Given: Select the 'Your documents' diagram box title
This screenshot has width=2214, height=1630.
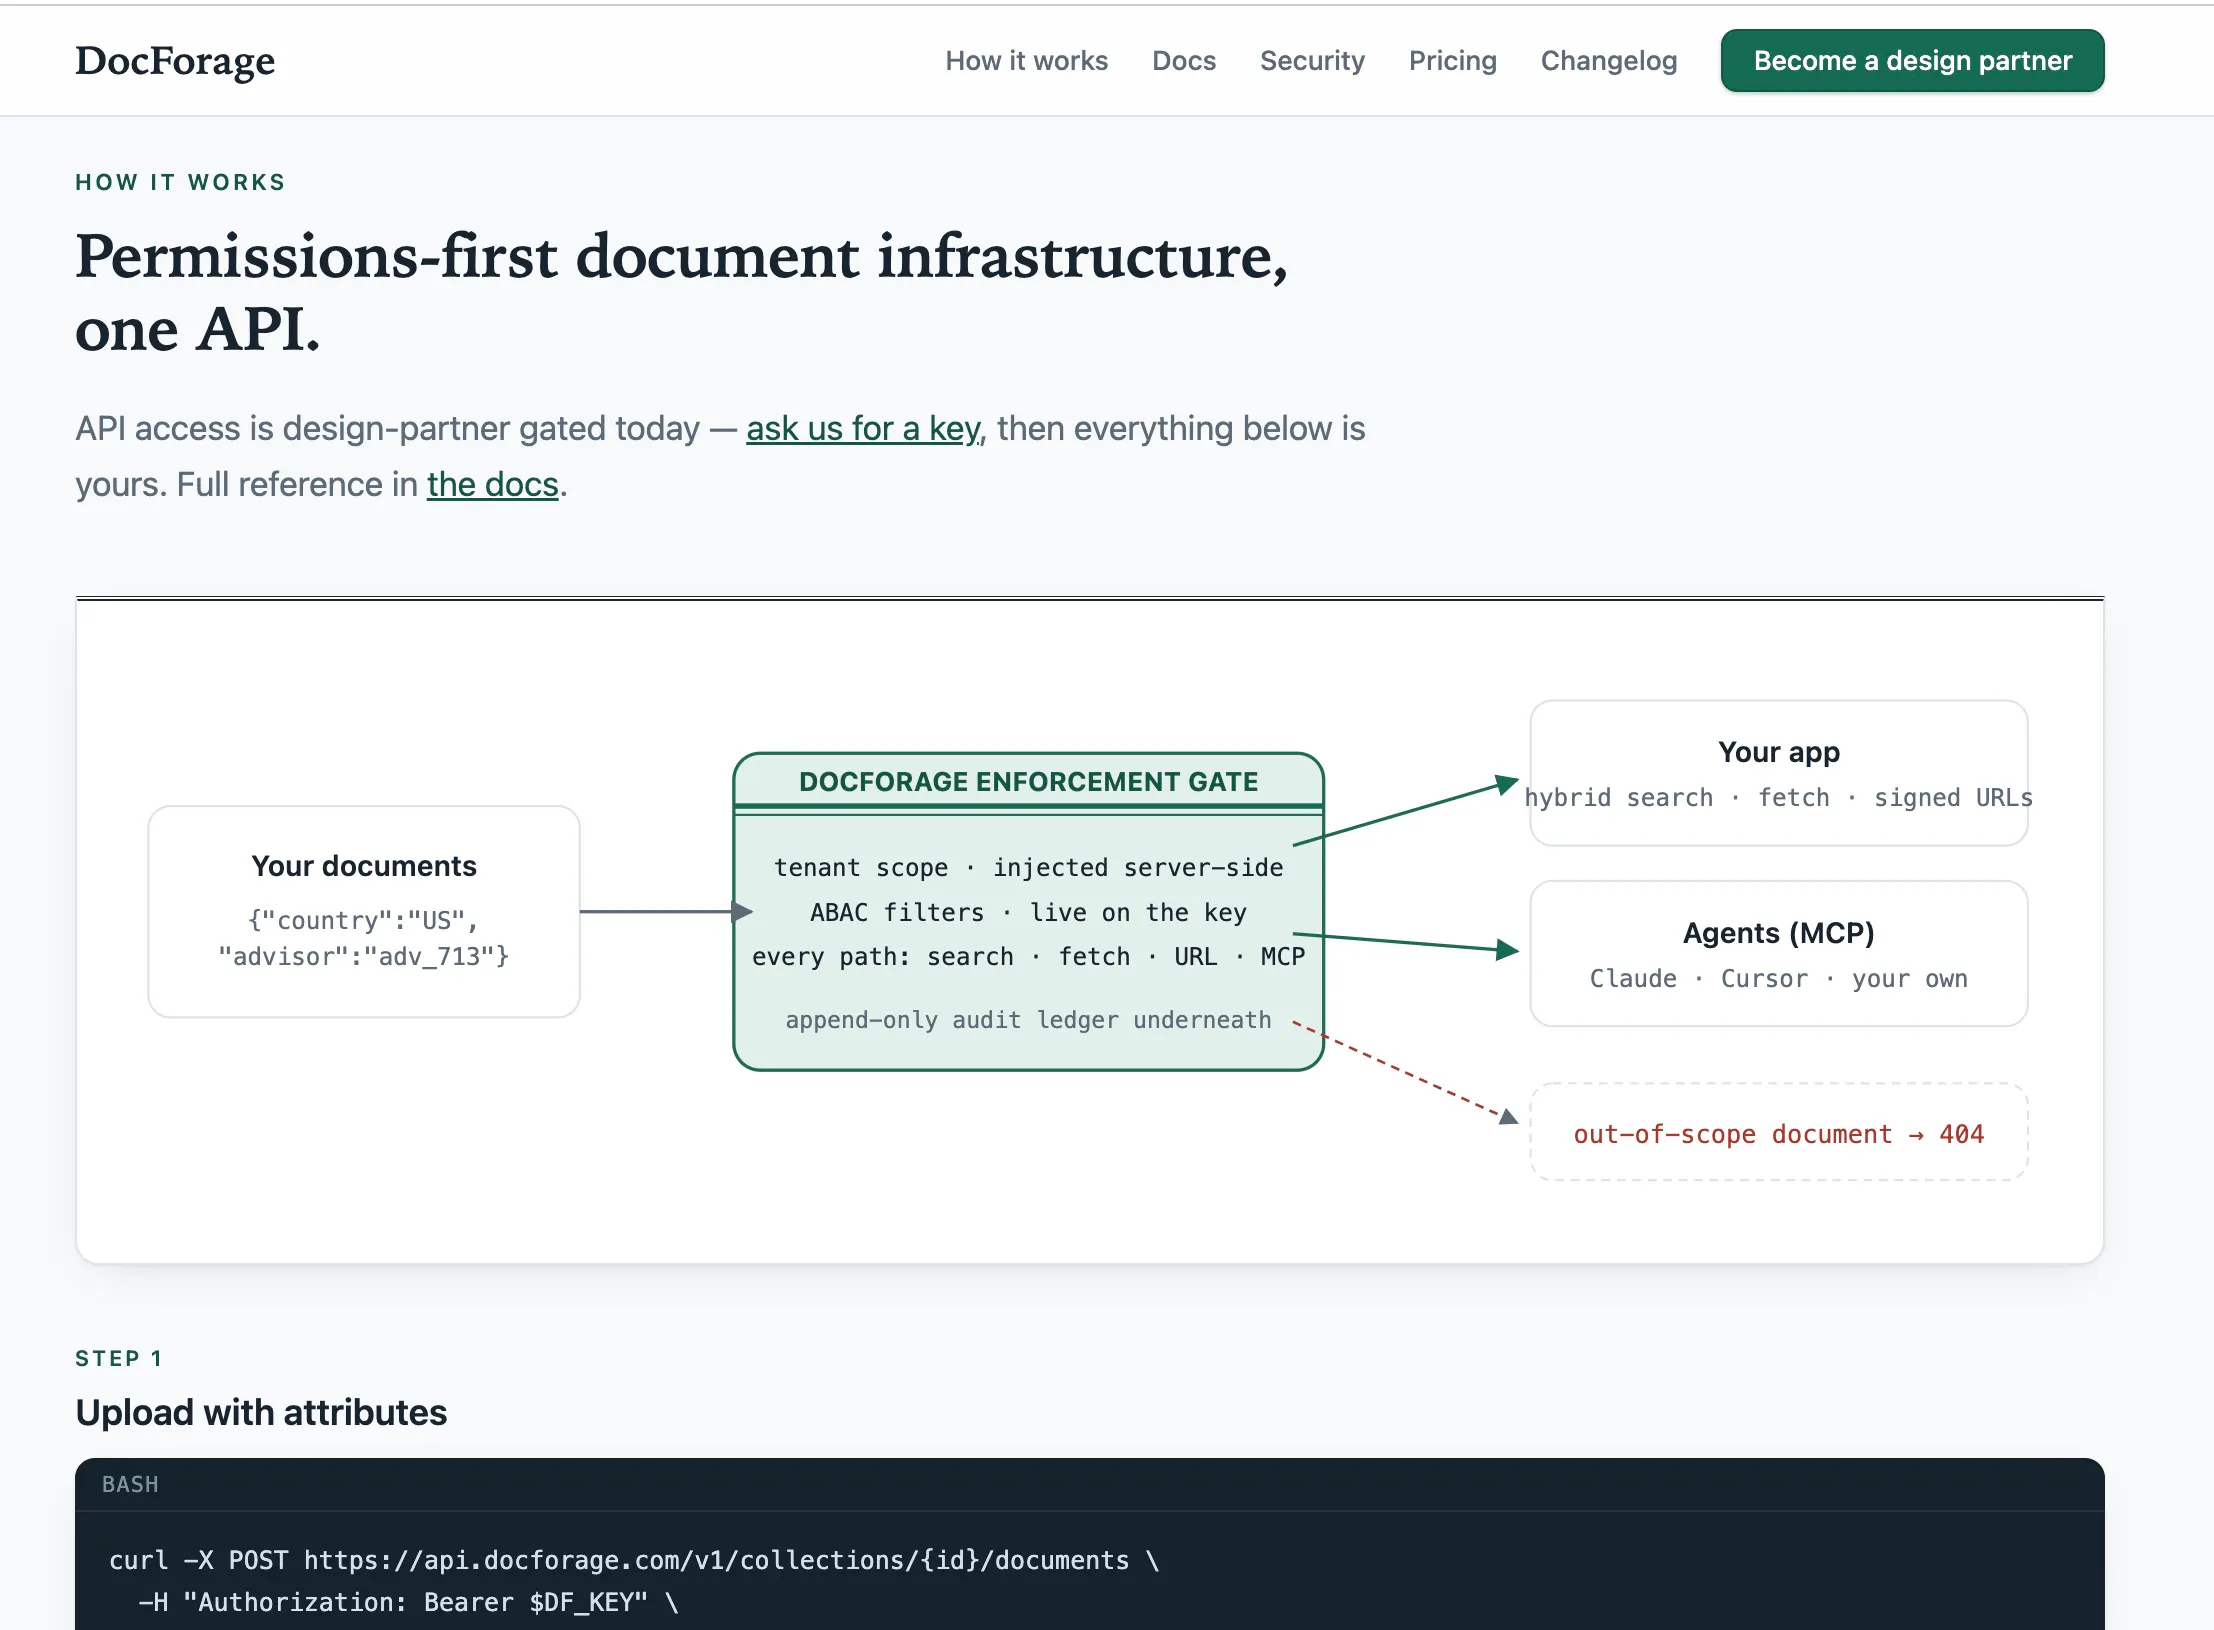Looking at the screenshot, I should click(x=364, y=866).
